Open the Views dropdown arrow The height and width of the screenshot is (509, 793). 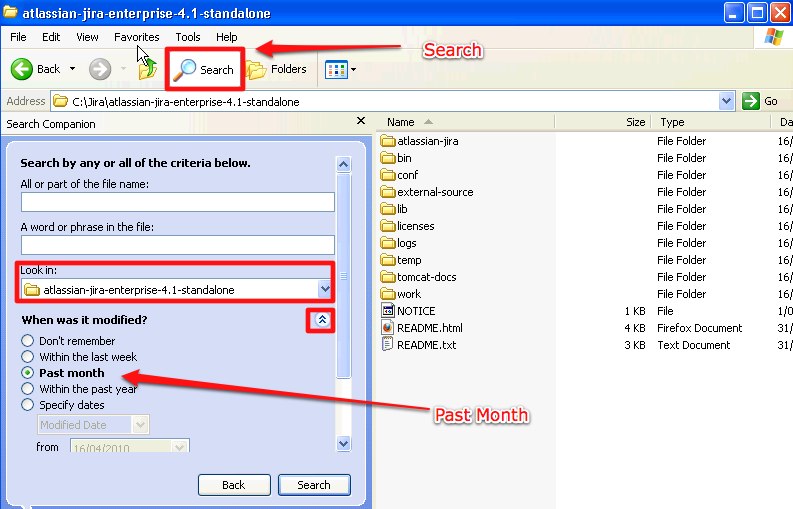pos(354,69)
